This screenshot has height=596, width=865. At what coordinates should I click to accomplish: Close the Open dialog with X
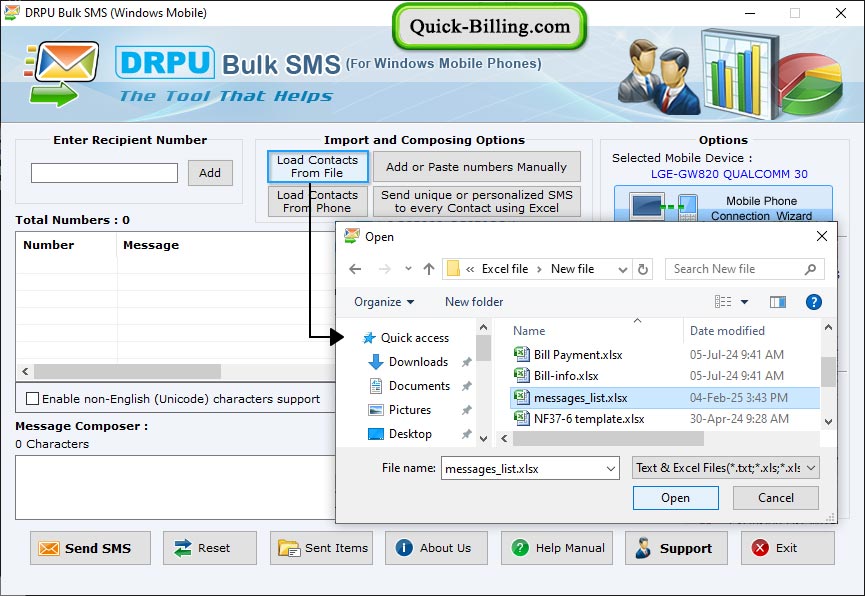click(821, 236)
